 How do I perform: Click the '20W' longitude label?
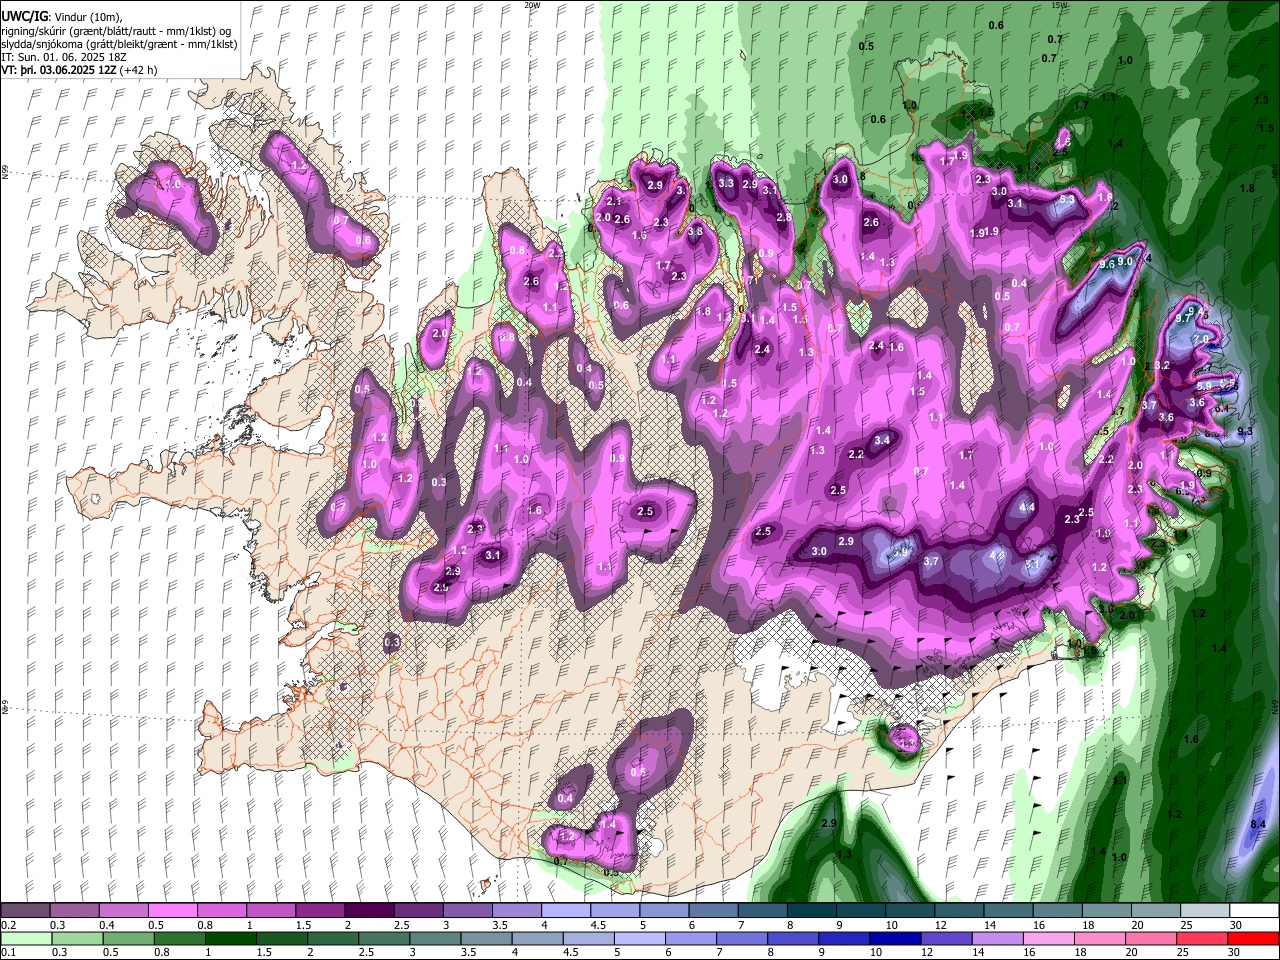[532, 5]
